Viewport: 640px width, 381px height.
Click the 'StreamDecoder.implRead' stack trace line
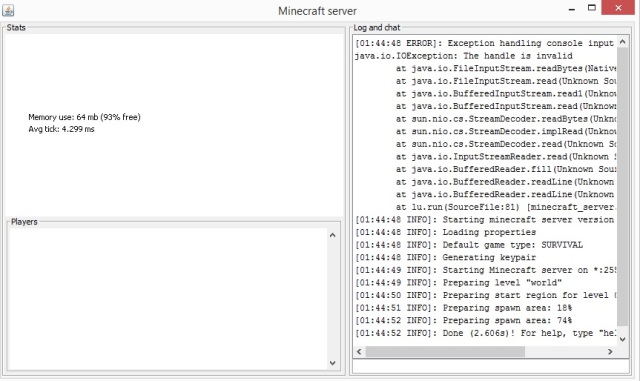506,131
